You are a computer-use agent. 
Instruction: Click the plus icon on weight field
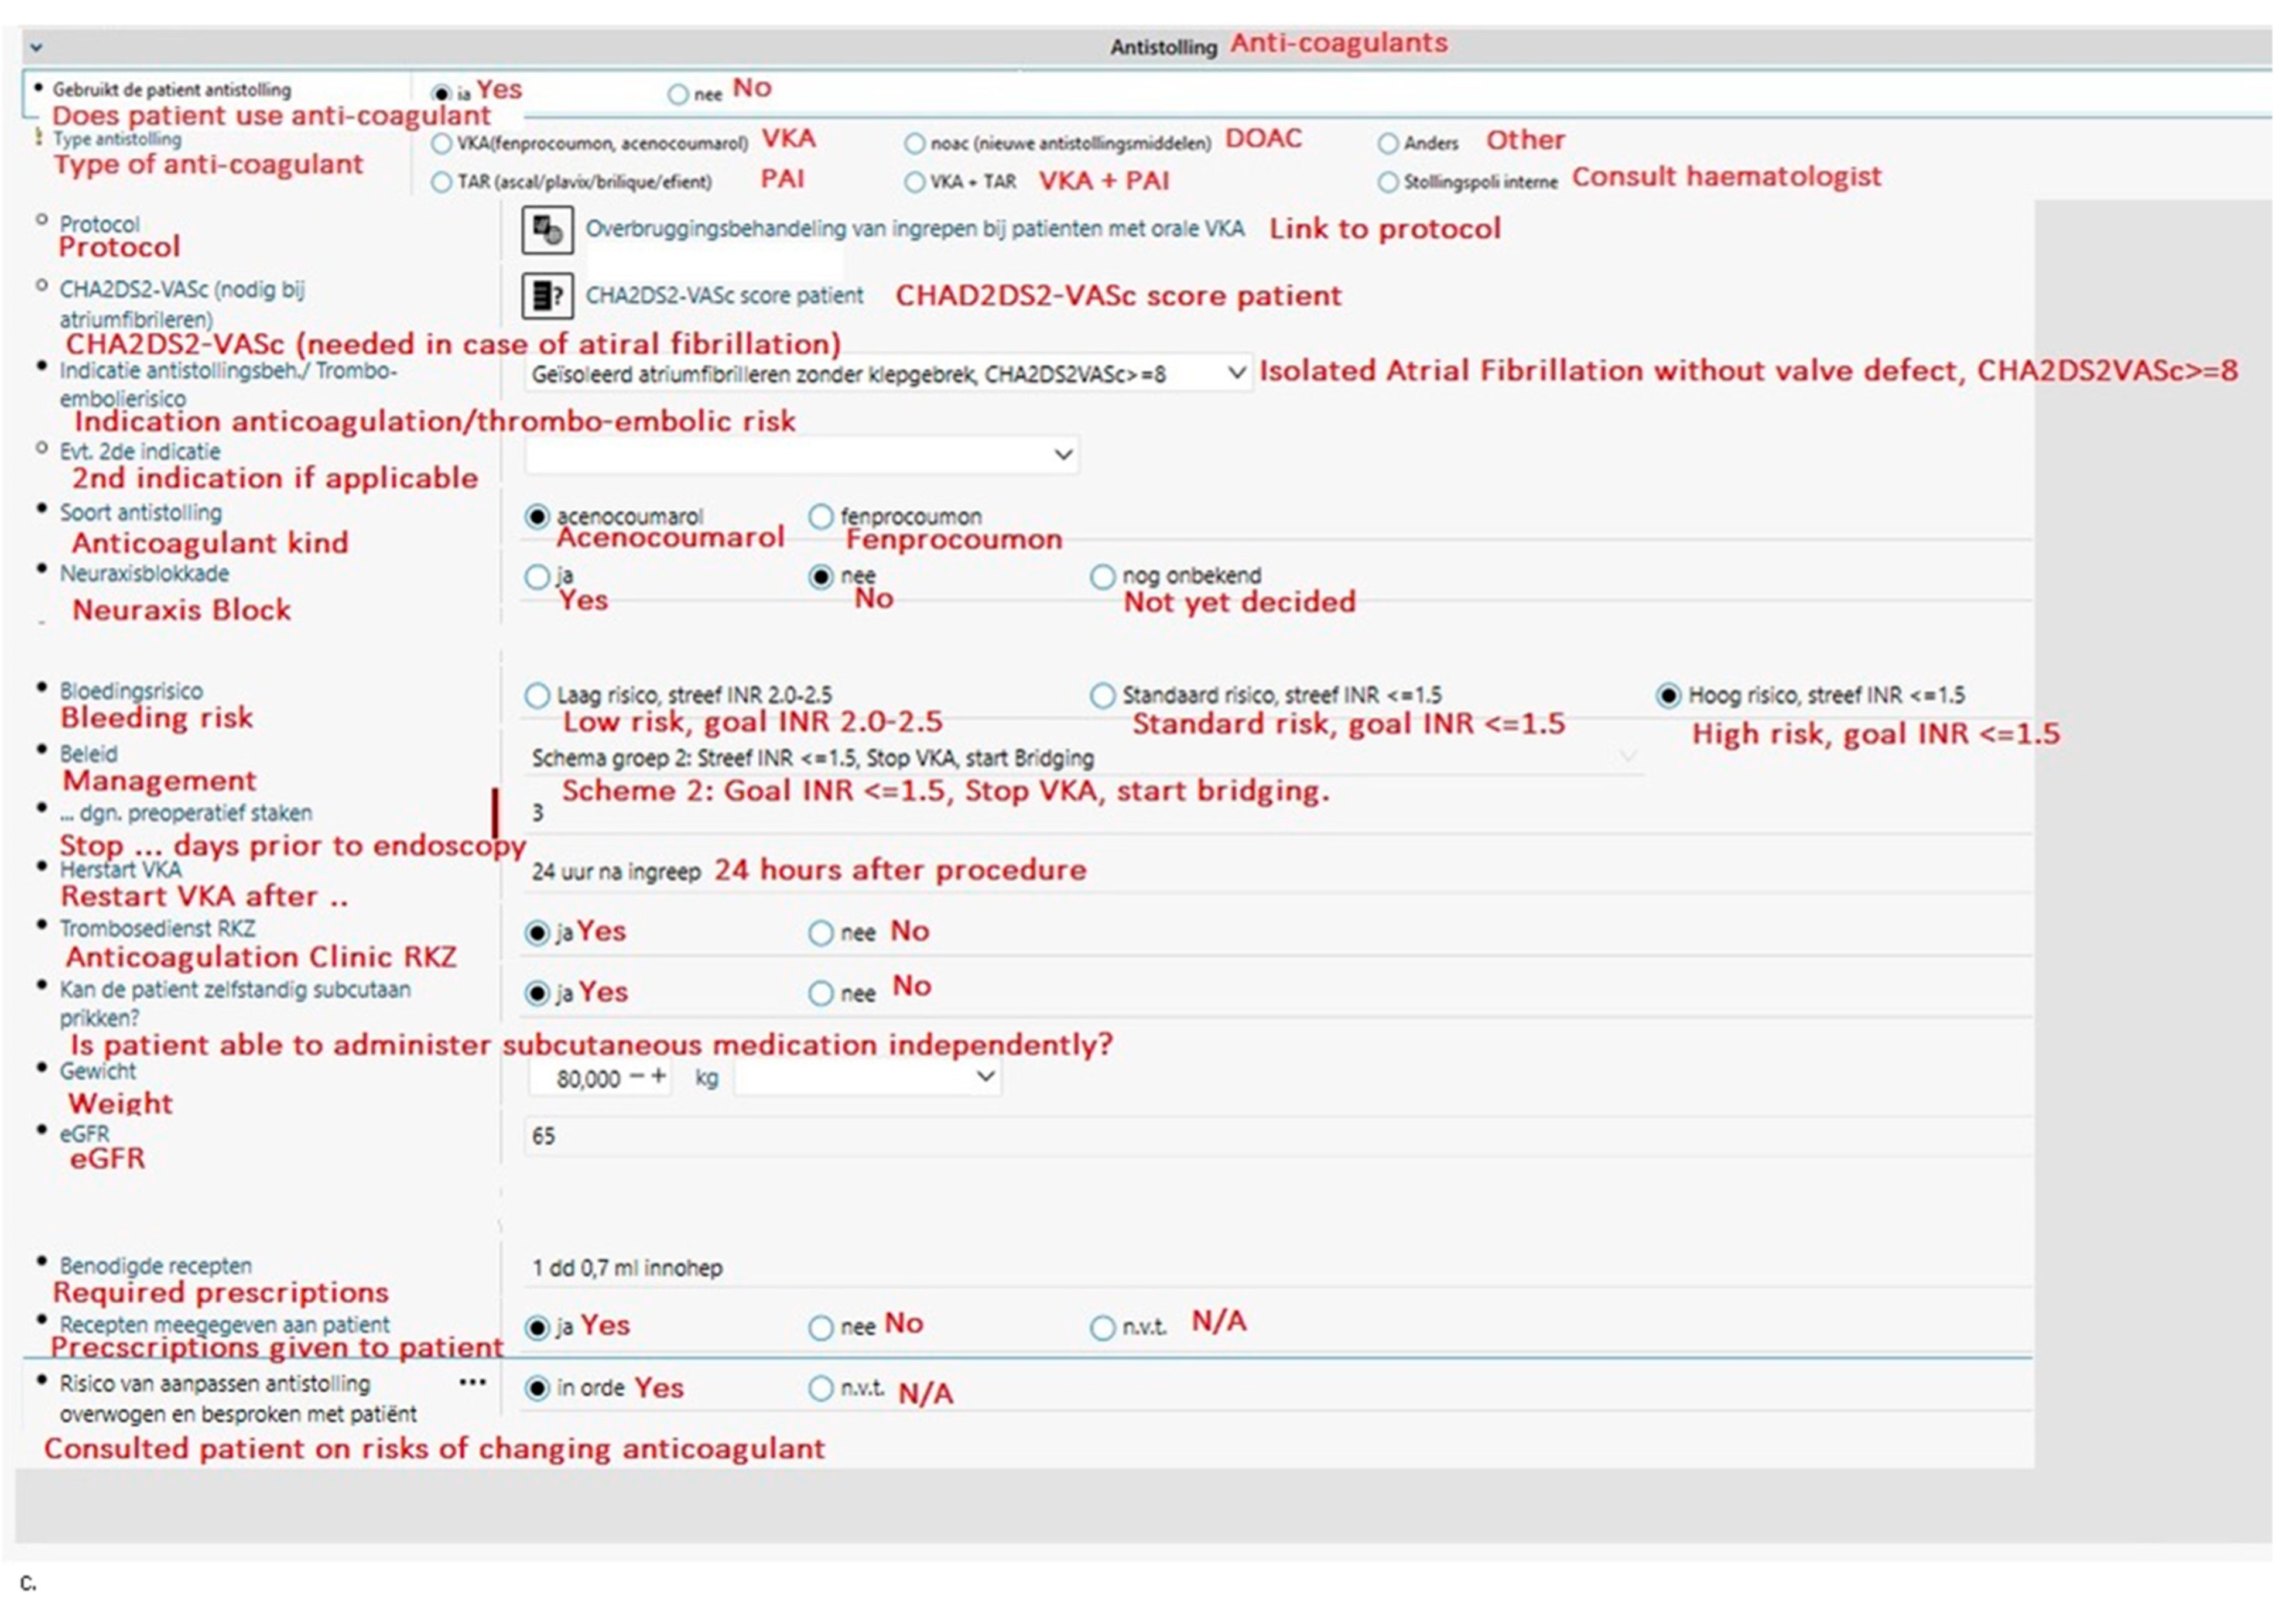[x=659, y=1077]
